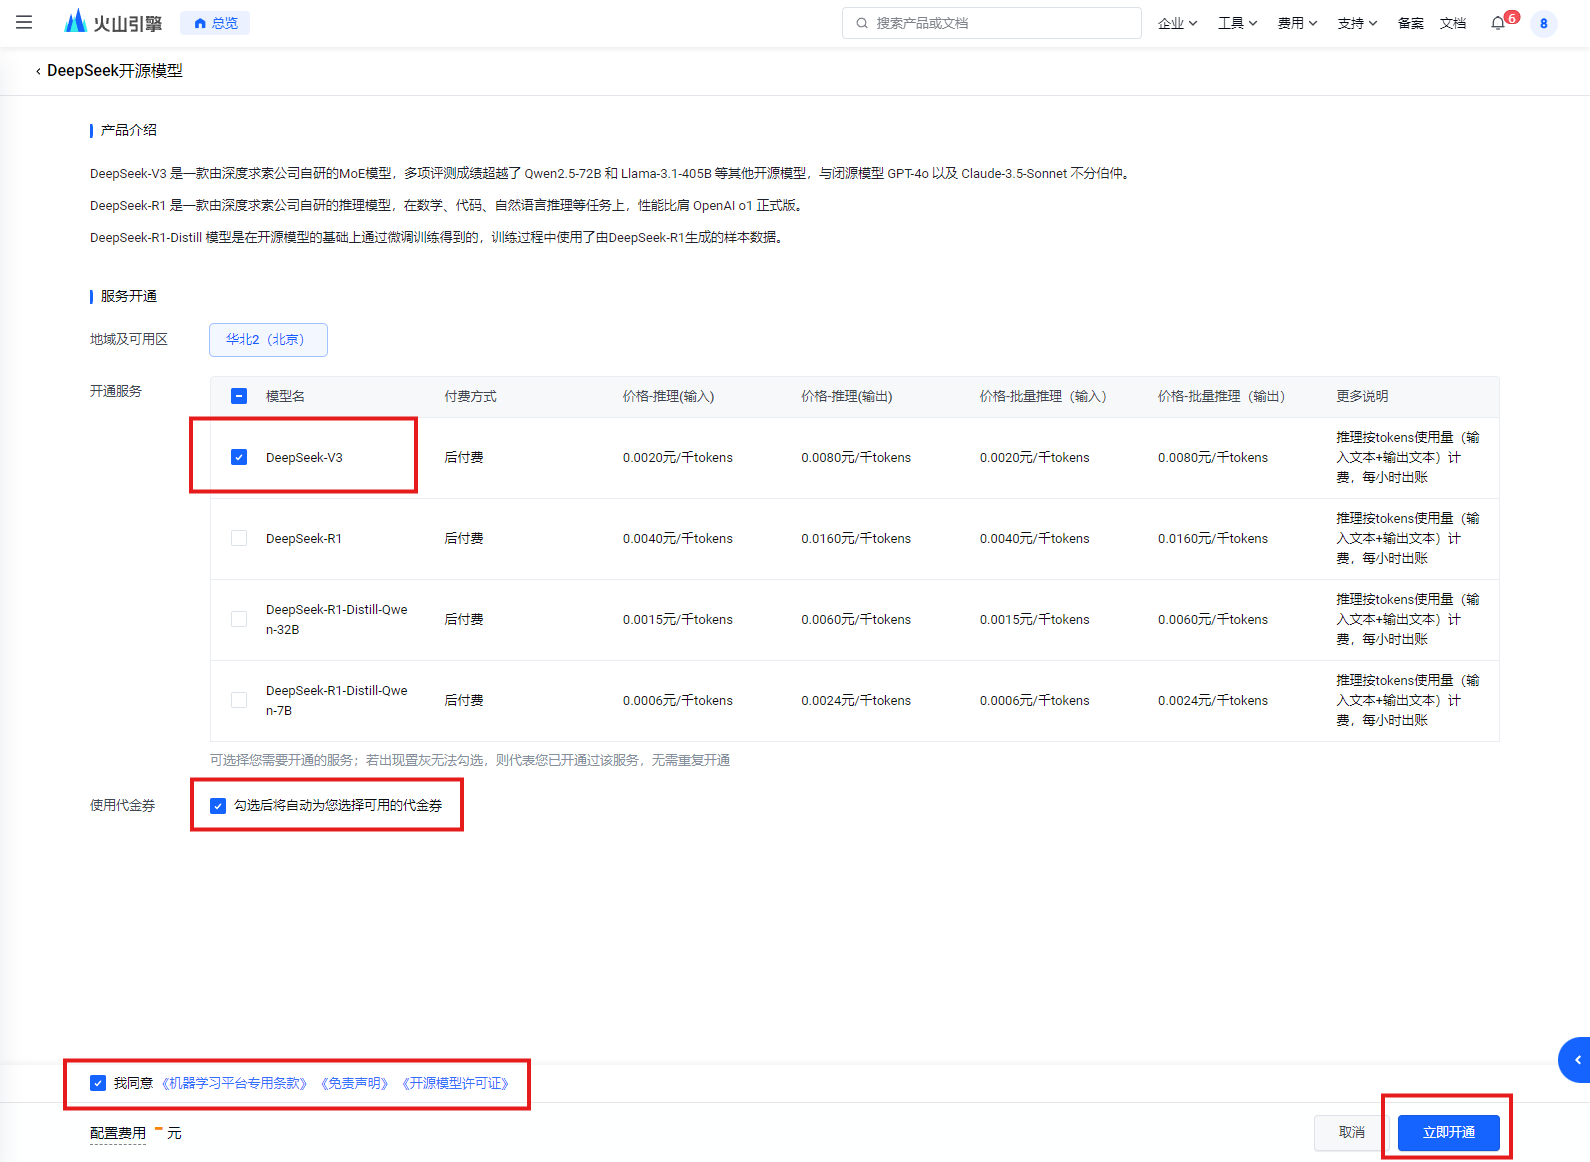Screen dimensions: 1590x1162
Task: Toggle the automatic voucher selection checkbox
Action: point(218,806)
